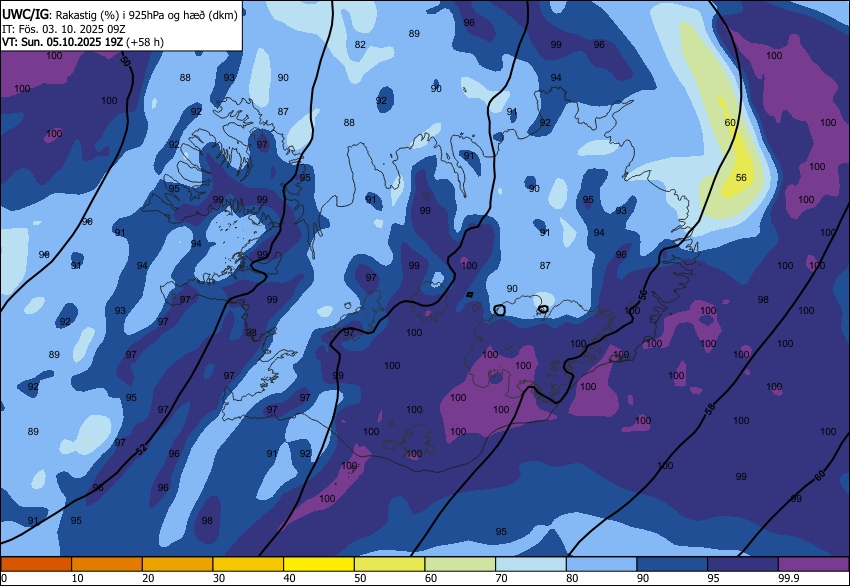Click the 'VT: Sun. 05.10.2025 19Z (+58 h)' line
This screenshot has width=850, height=586.
coord(82,42)
